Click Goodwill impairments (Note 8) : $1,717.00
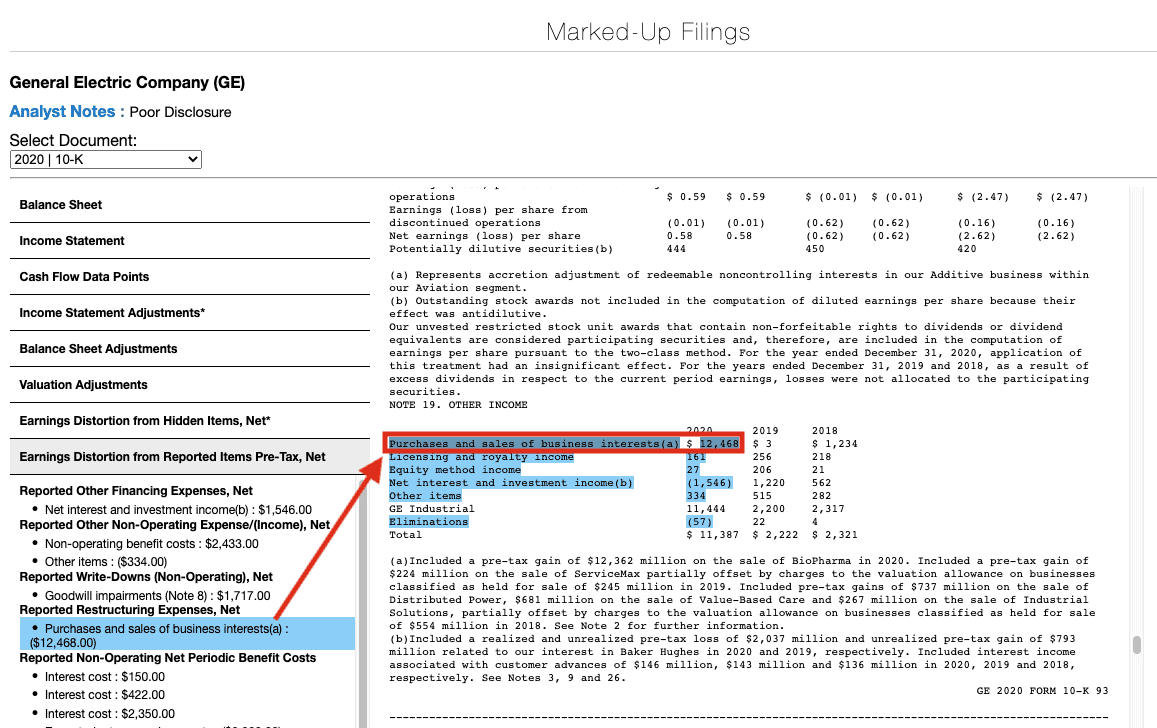Image resolution: width=1157 pixels, height=728 pixels. coord(157,596)
